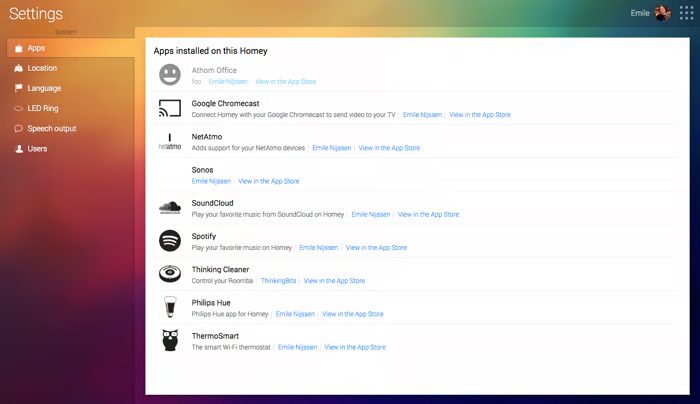Click the LED Ring oval icon
Image resolution: width=700 pixels, height=404 pixels.
(18, 108)
